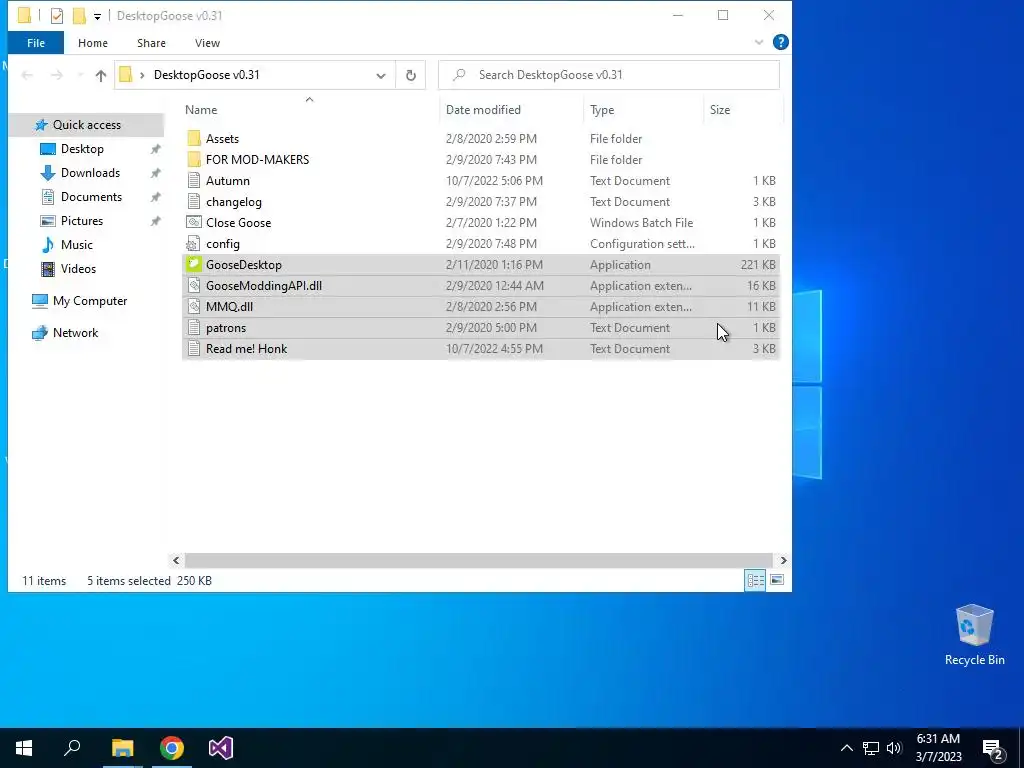1024x768 pixels.
Task: Go back to previous folder
Action: click(27, 75)
